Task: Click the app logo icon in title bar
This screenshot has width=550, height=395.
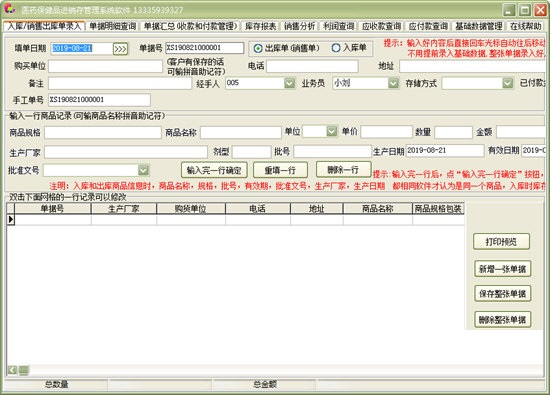Action: (9, 9)
